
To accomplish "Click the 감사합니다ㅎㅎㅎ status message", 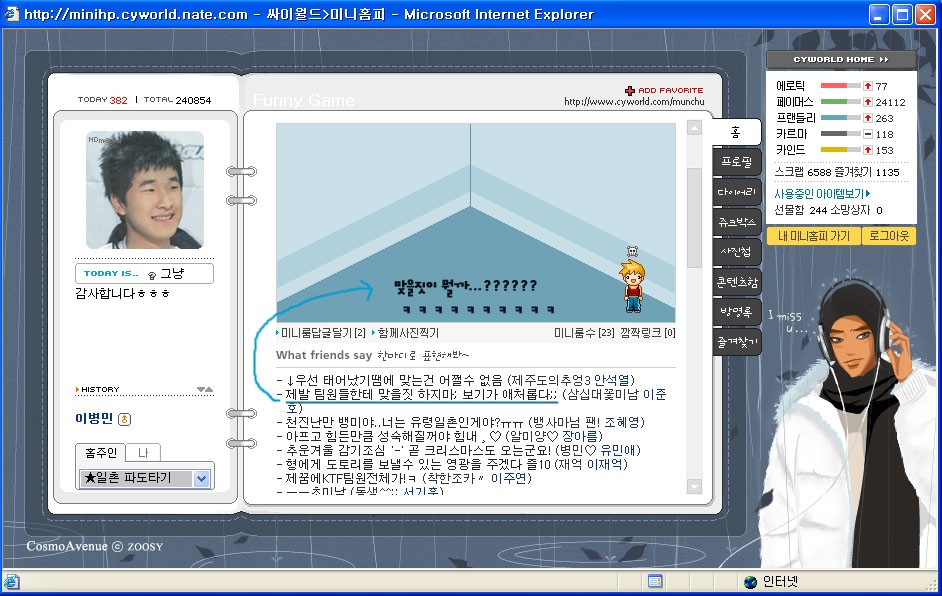I will point(123,293).
